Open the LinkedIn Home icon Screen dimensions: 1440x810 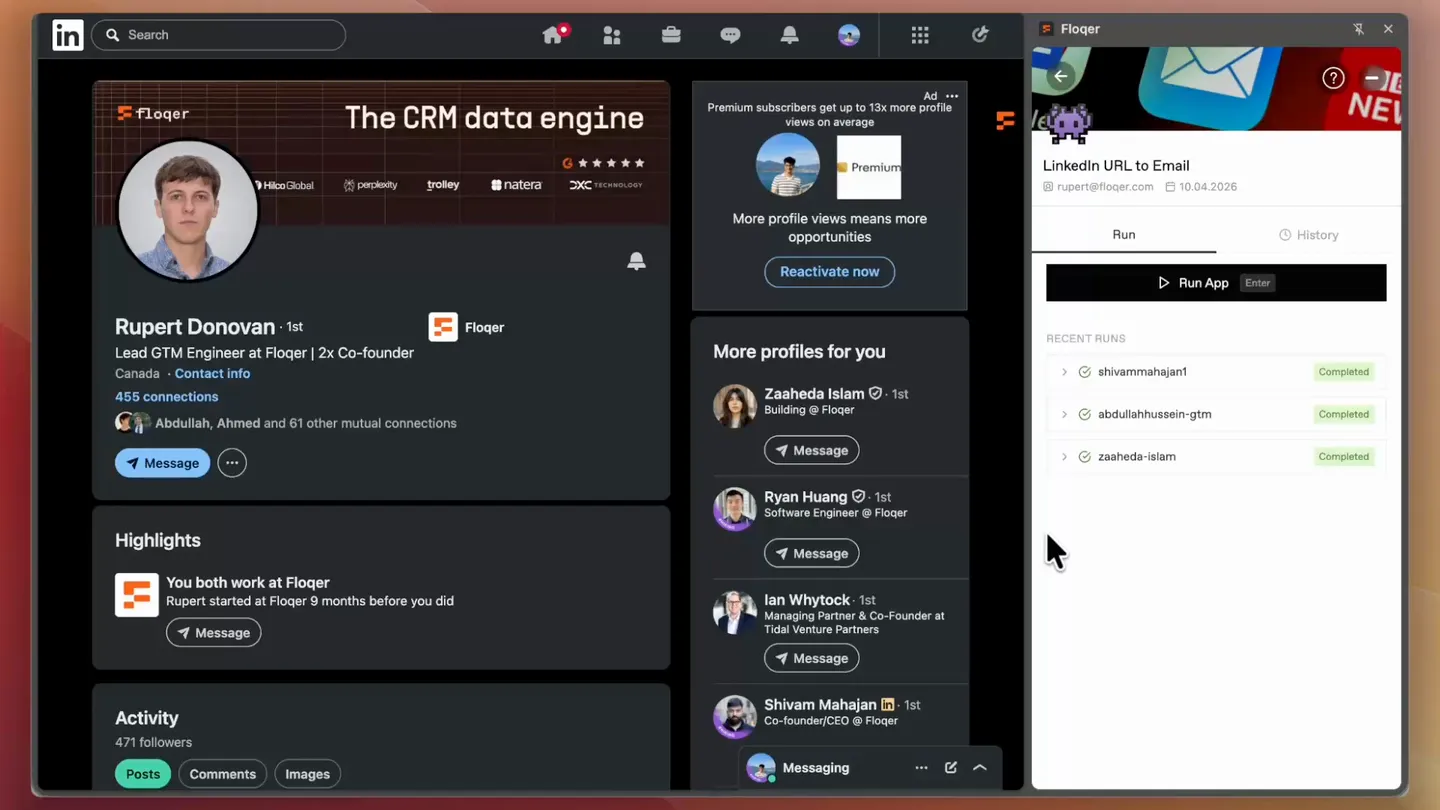(x=553, y=35)
